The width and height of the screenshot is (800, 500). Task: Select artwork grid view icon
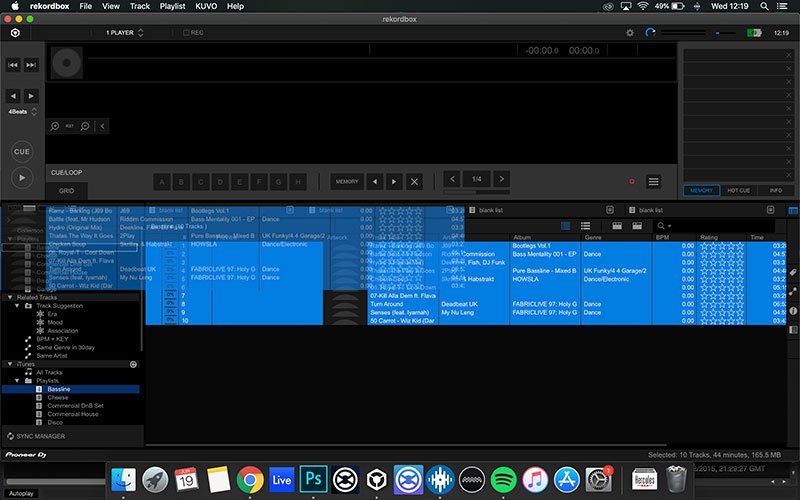[x=565, y=226]
